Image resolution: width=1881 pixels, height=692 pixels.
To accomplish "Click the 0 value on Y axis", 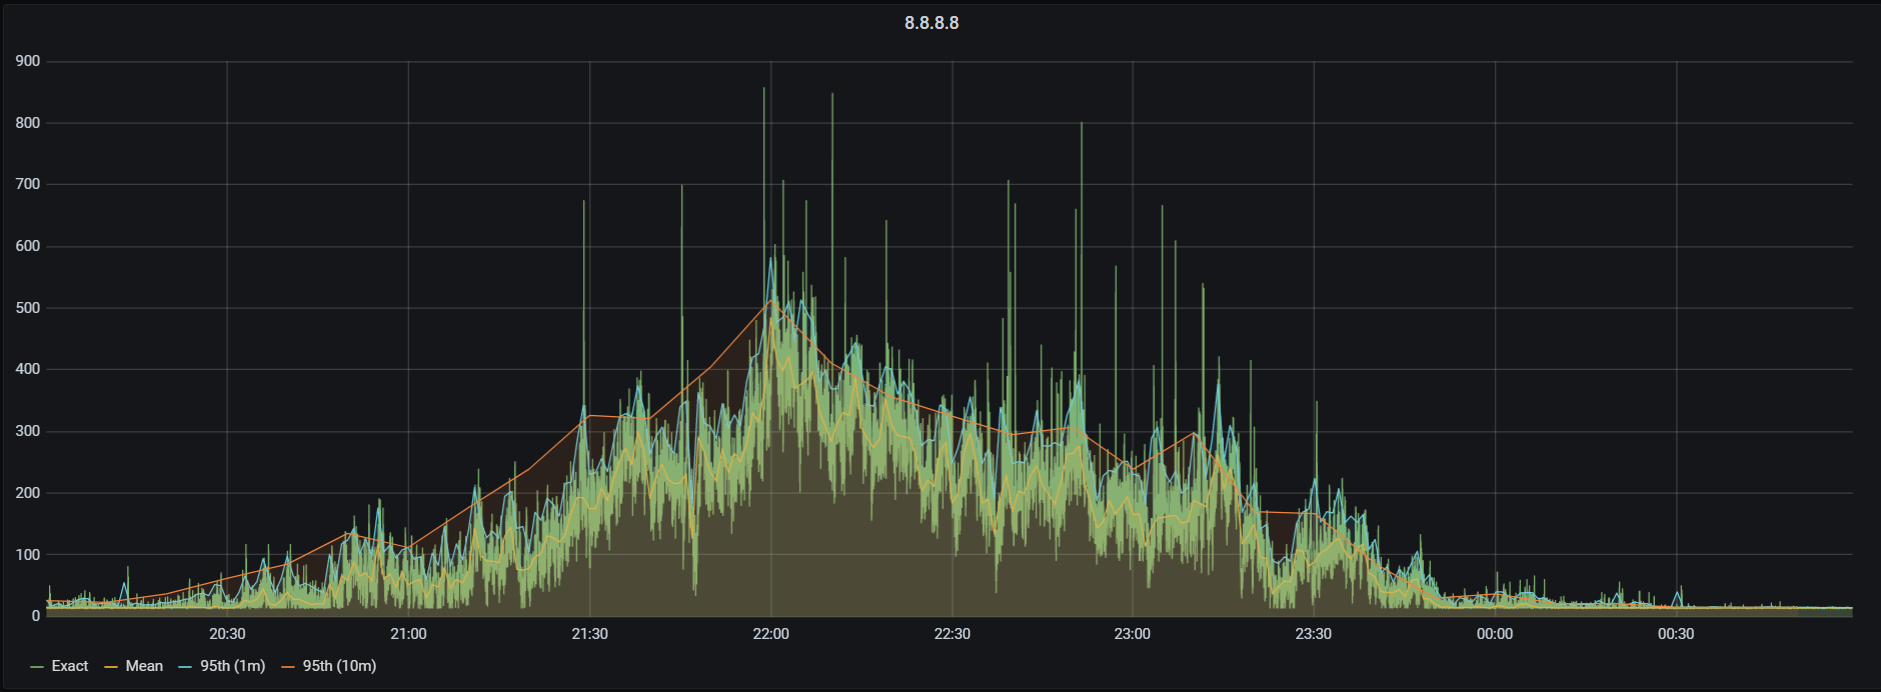I will point(35,616).
